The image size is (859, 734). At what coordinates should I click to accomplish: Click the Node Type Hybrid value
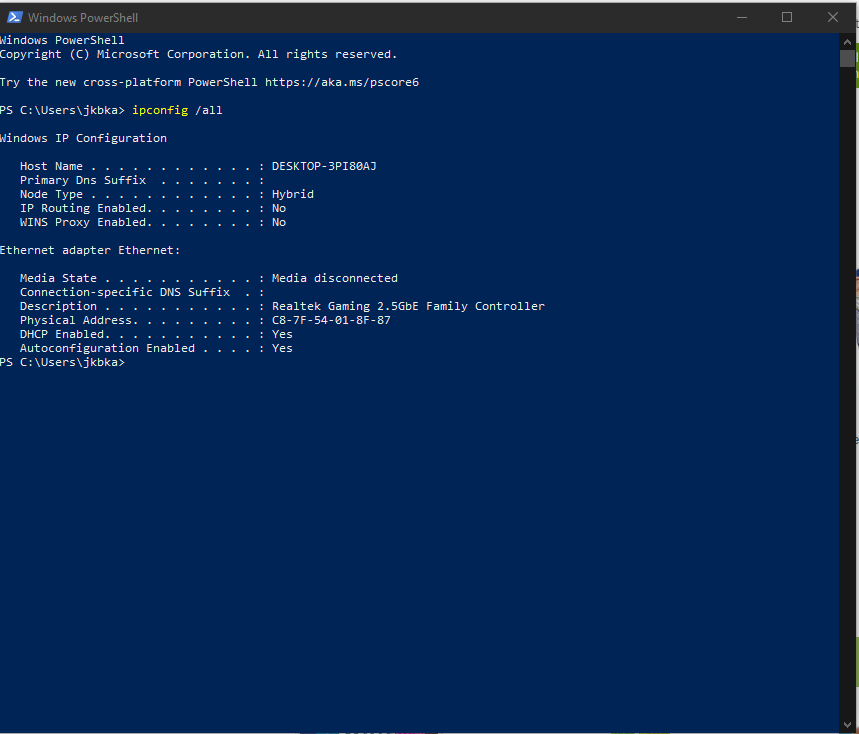(x=292, y=194)
